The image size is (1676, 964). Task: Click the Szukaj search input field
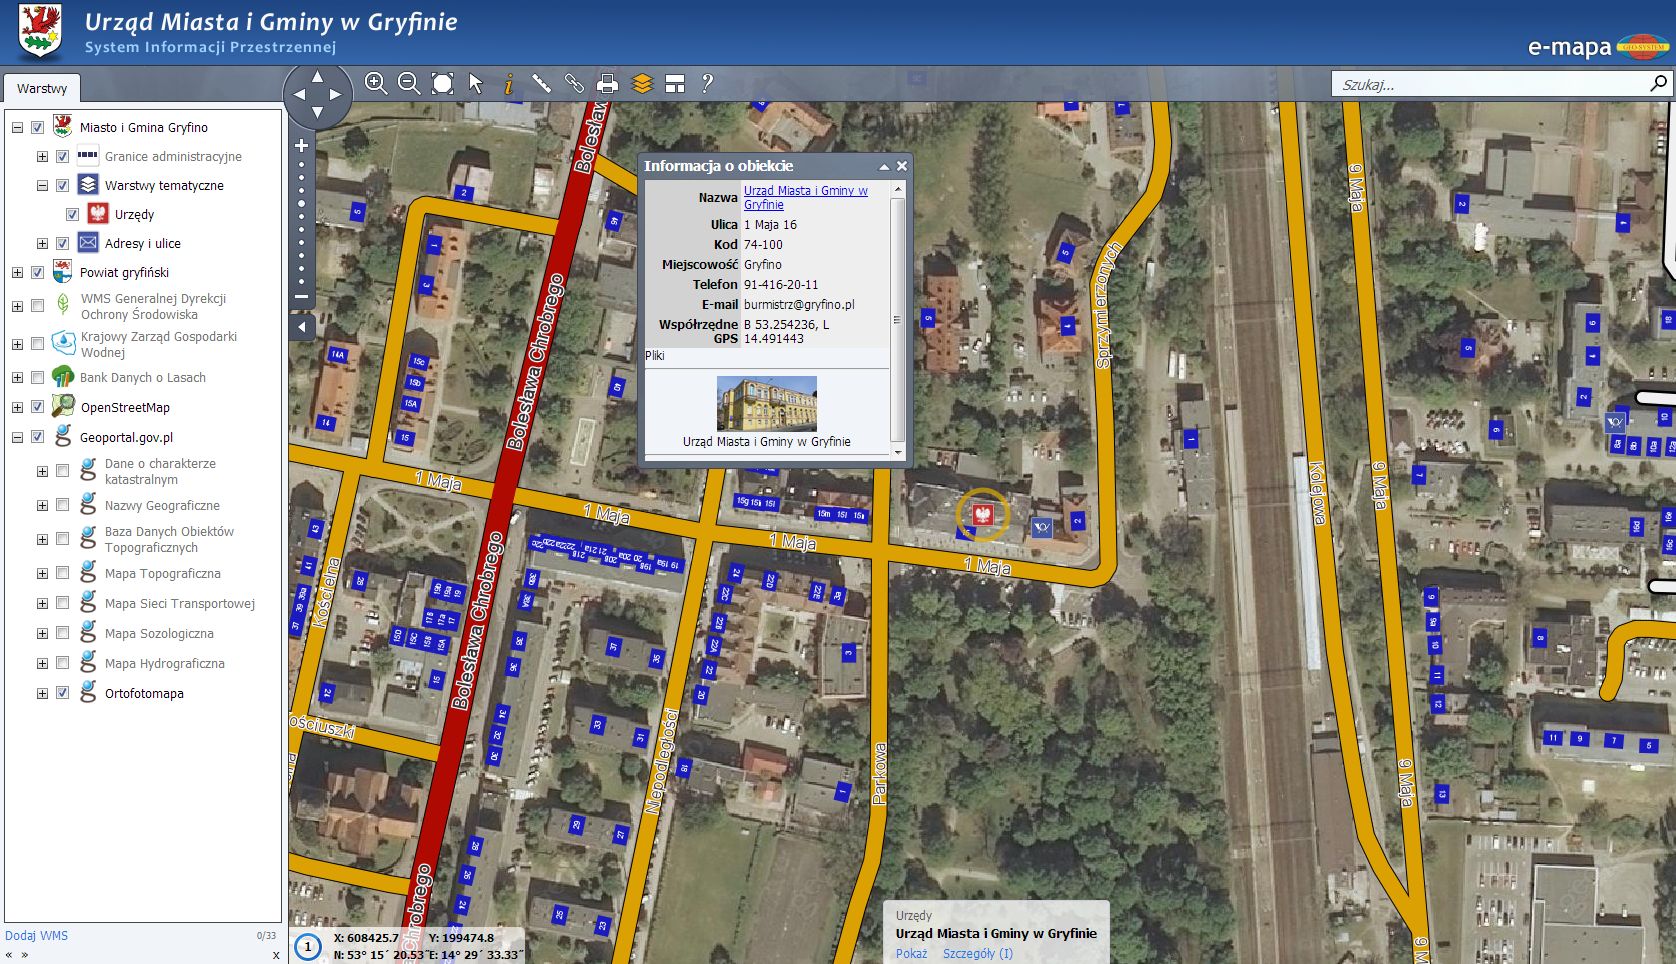coord(1490,84)
